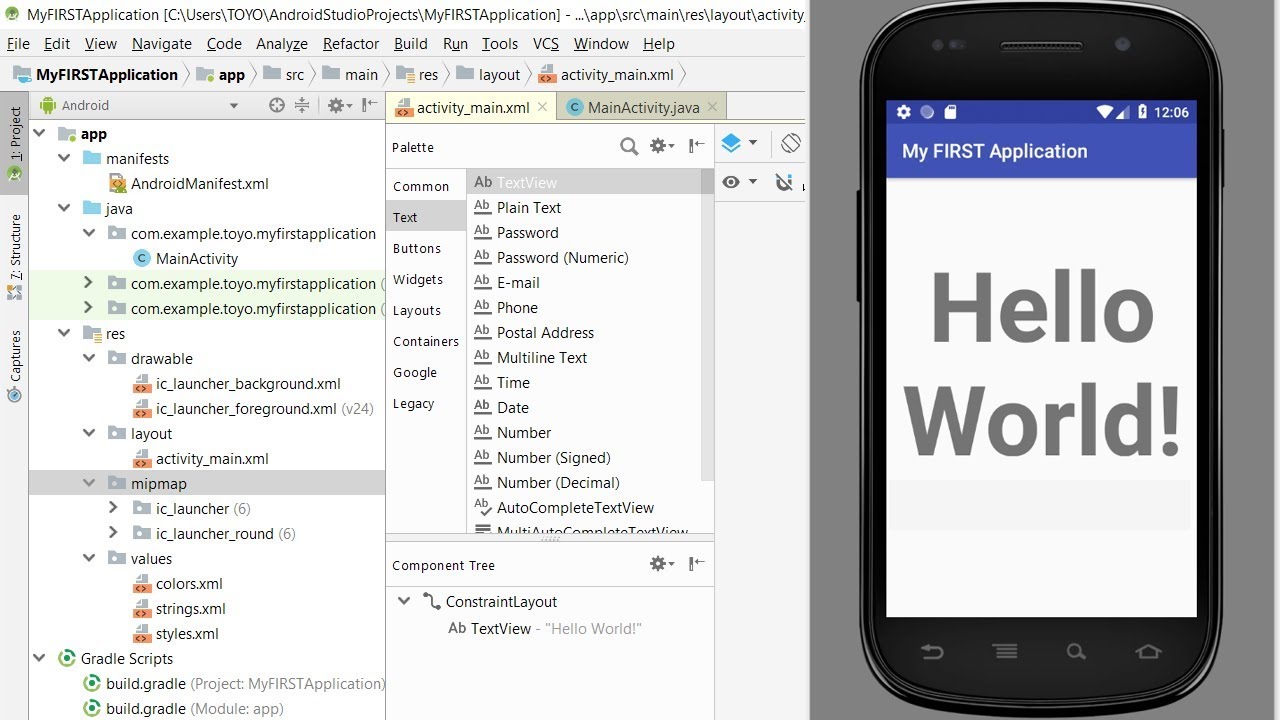Open the 1: Project side tool window

click(x=15, y=144)
